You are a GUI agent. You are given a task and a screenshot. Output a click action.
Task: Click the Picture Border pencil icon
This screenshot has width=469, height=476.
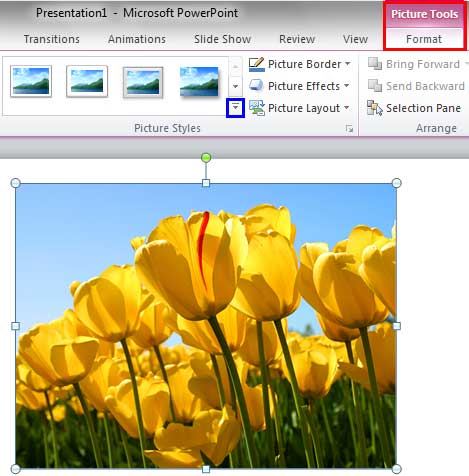tap(256, 64)
